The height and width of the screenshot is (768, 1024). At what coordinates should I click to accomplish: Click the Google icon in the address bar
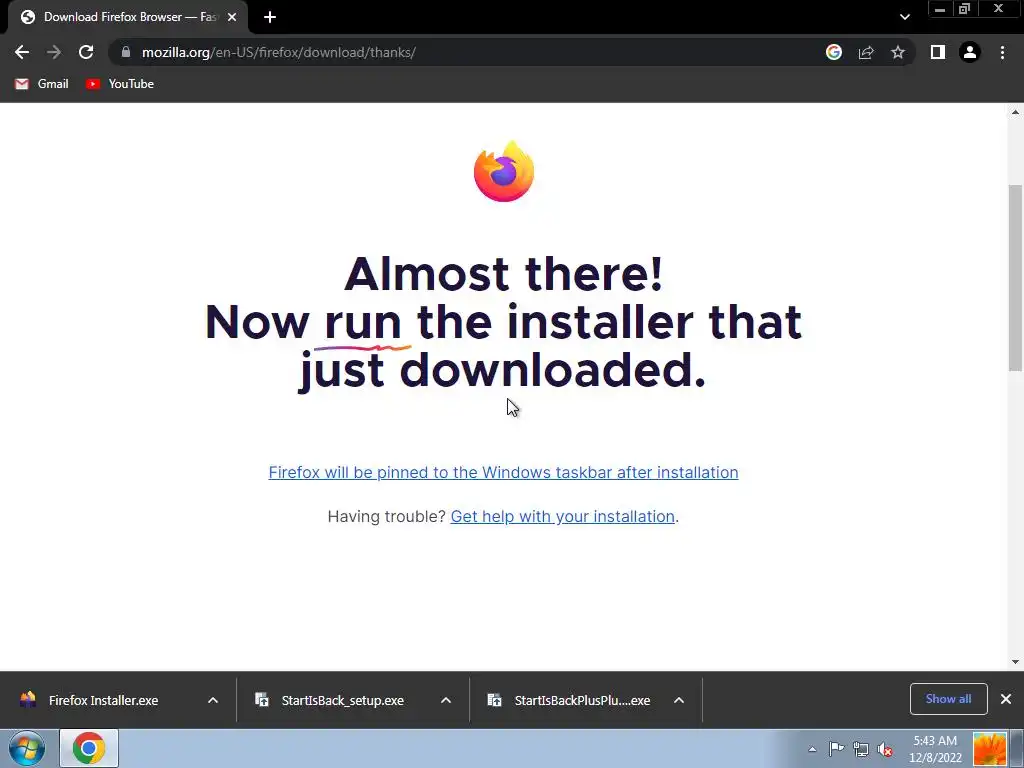point(833,52)
